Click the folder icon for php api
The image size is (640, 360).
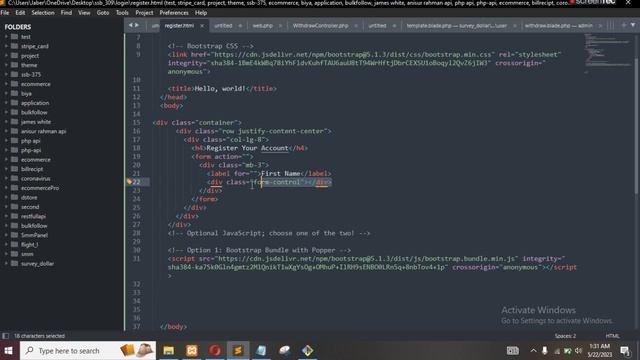tap(14, 141)
